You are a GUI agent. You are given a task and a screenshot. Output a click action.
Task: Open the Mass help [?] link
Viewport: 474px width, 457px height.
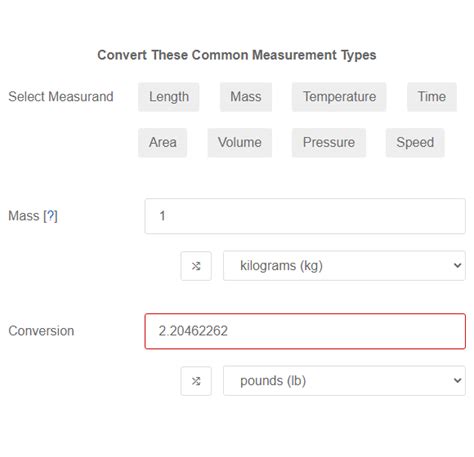click(x=51, y=216)
